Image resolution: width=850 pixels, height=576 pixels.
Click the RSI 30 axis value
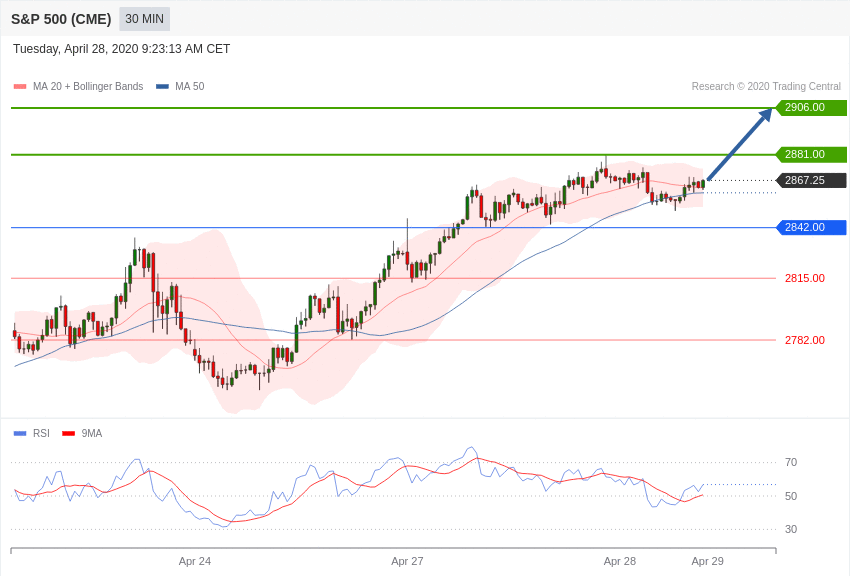[x=791, y=529]
